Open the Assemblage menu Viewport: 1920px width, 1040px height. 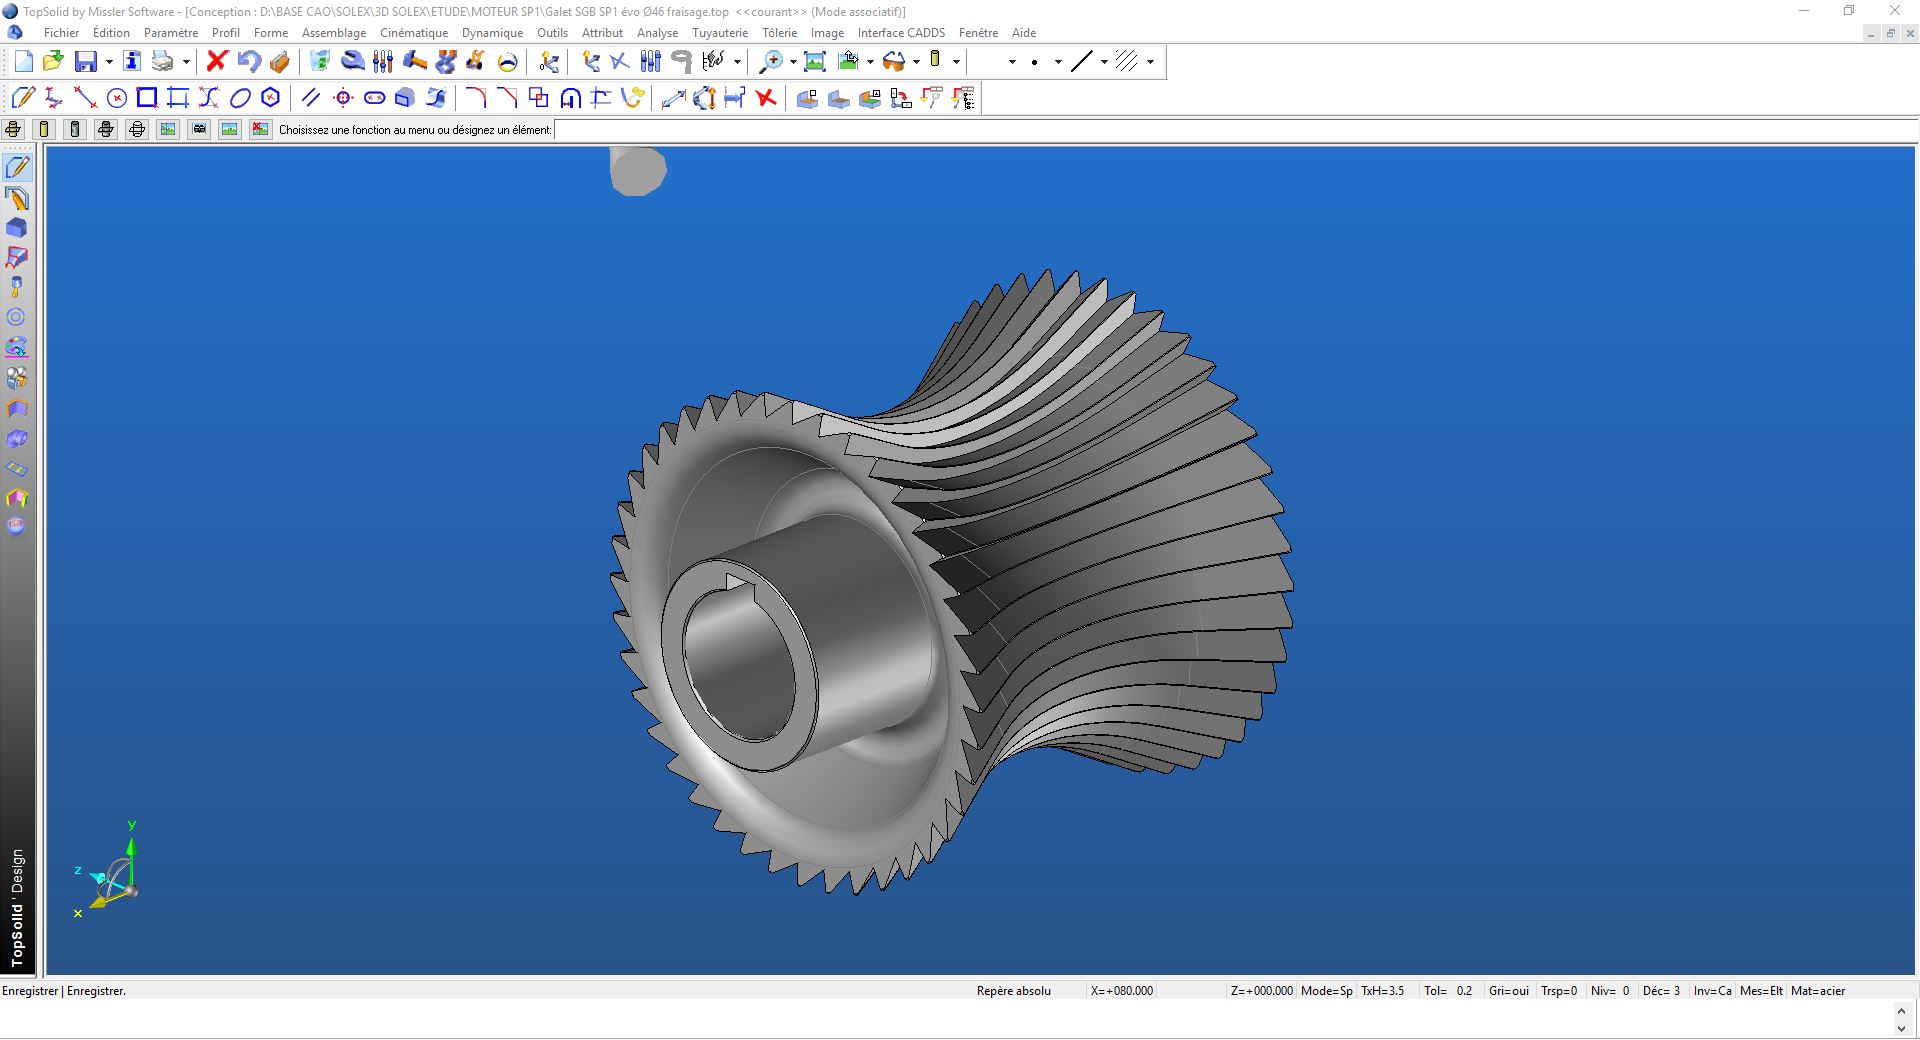[333, 33]
